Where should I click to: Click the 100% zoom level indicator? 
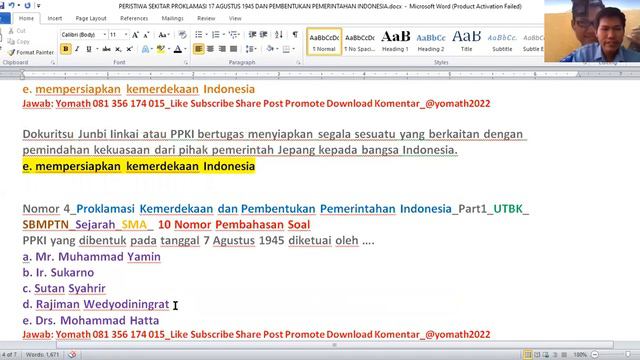580,355
